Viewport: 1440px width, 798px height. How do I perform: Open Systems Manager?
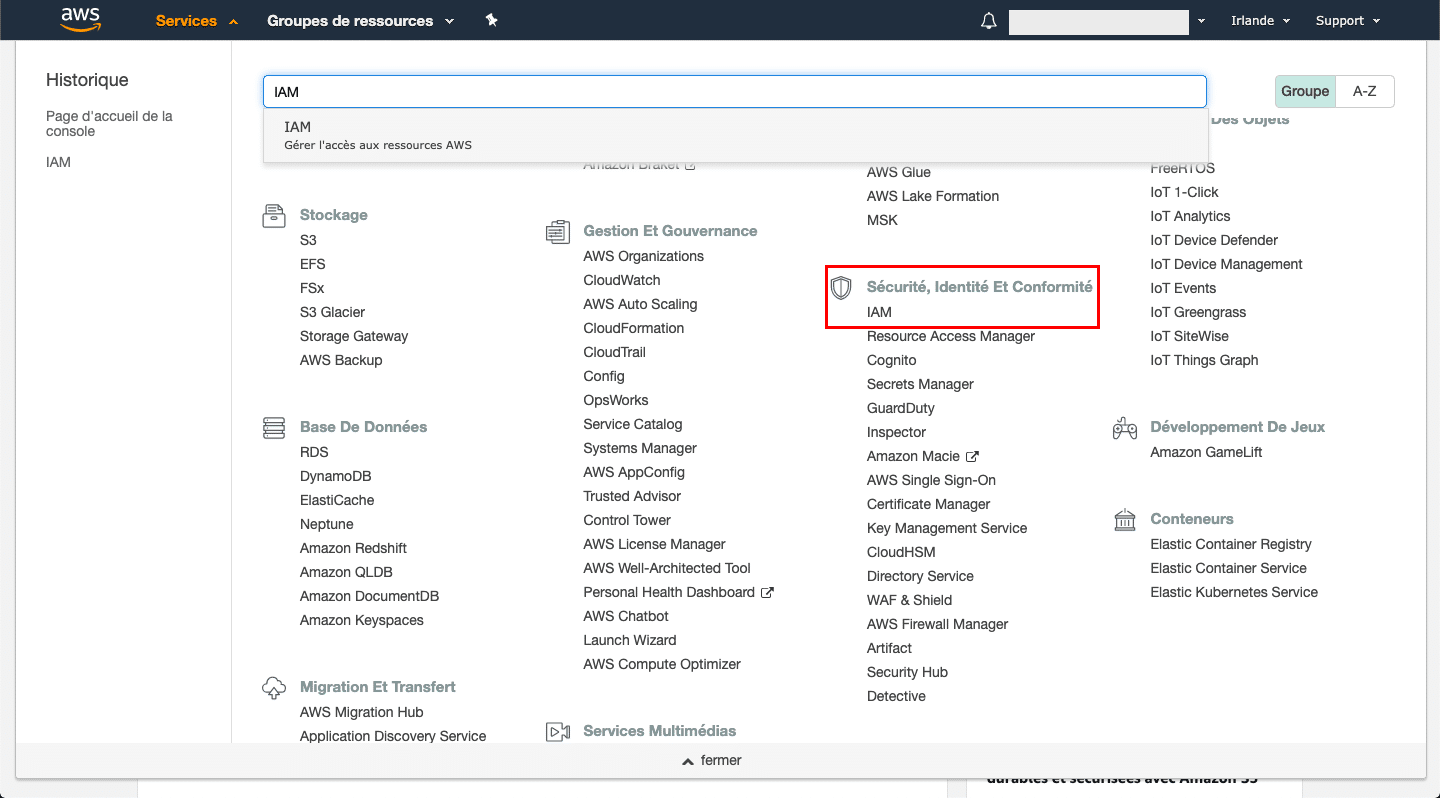(640, 448)
